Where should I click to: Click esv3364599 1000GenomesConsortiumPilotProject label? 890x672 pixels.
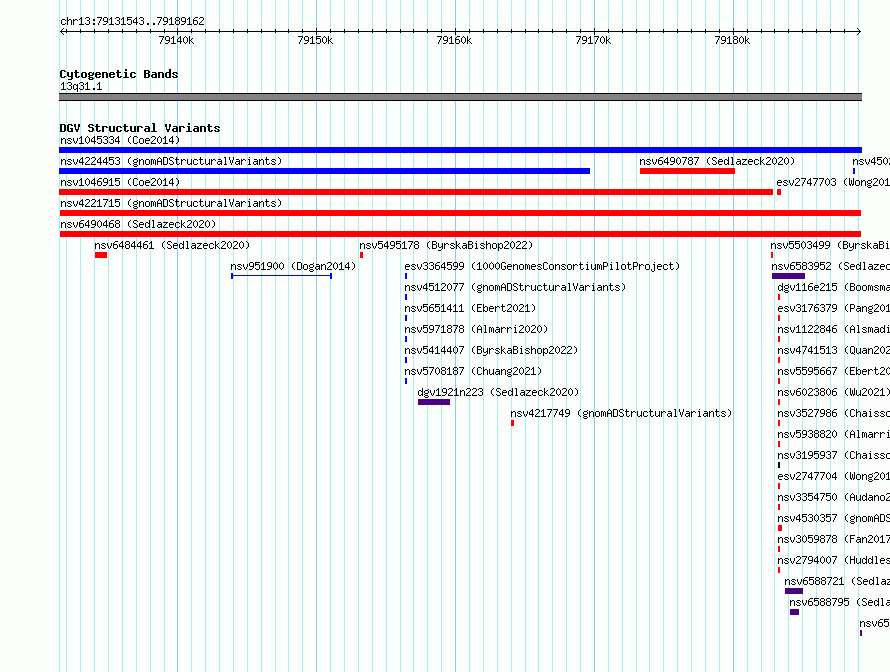542,266
